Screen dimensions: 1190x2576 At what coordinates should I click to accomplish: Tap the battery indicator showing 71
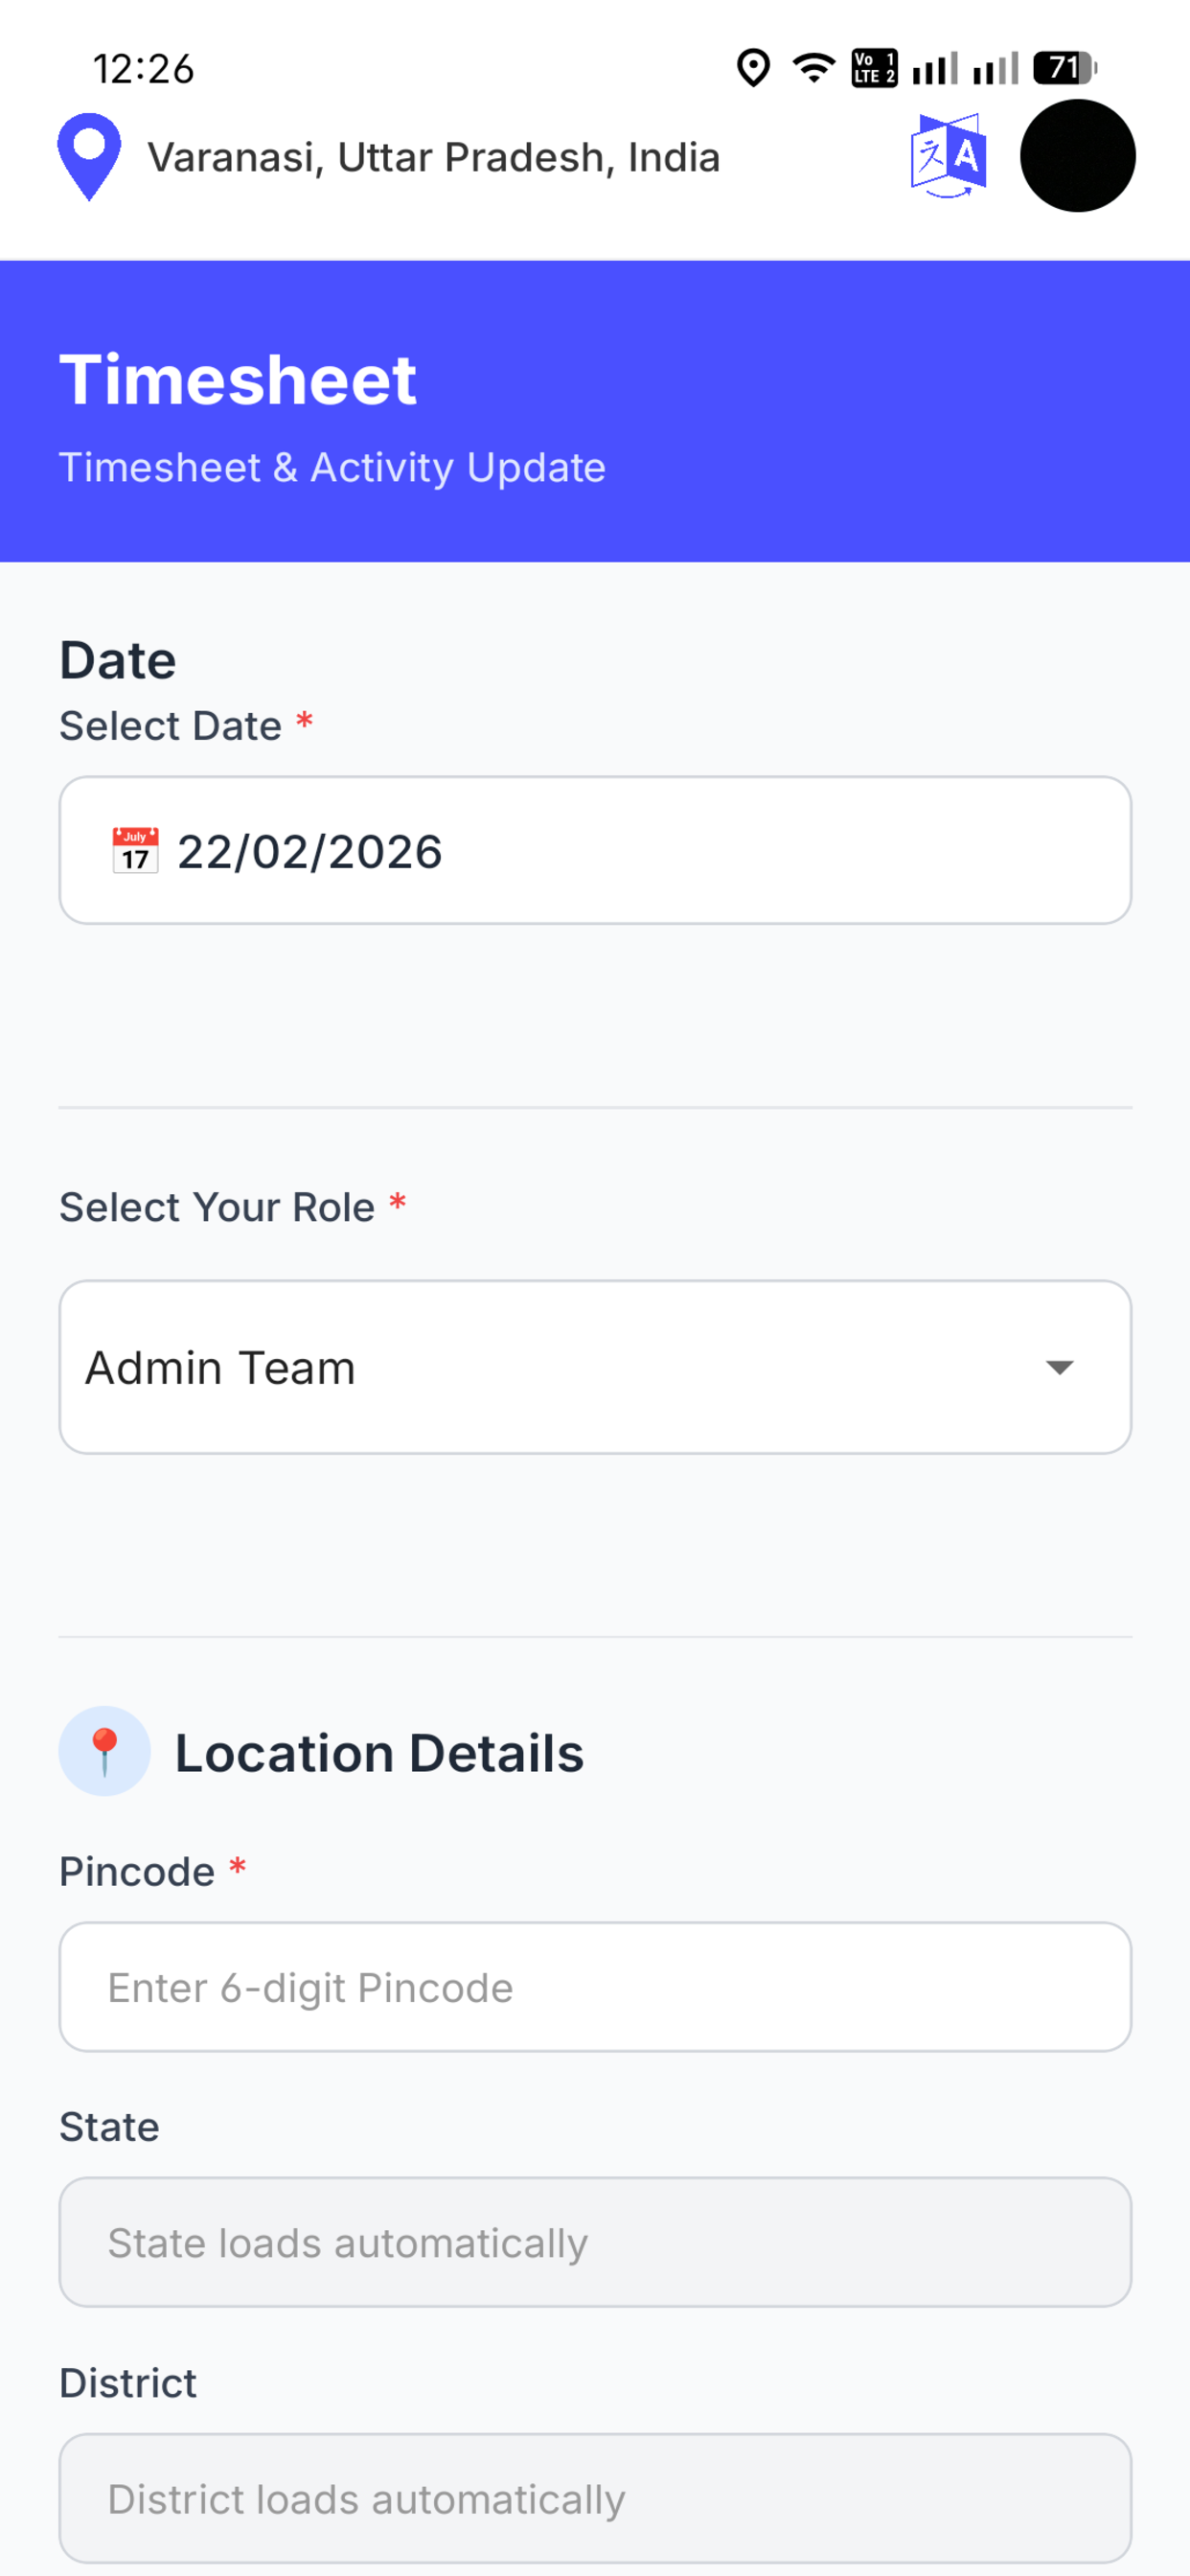1065,68
